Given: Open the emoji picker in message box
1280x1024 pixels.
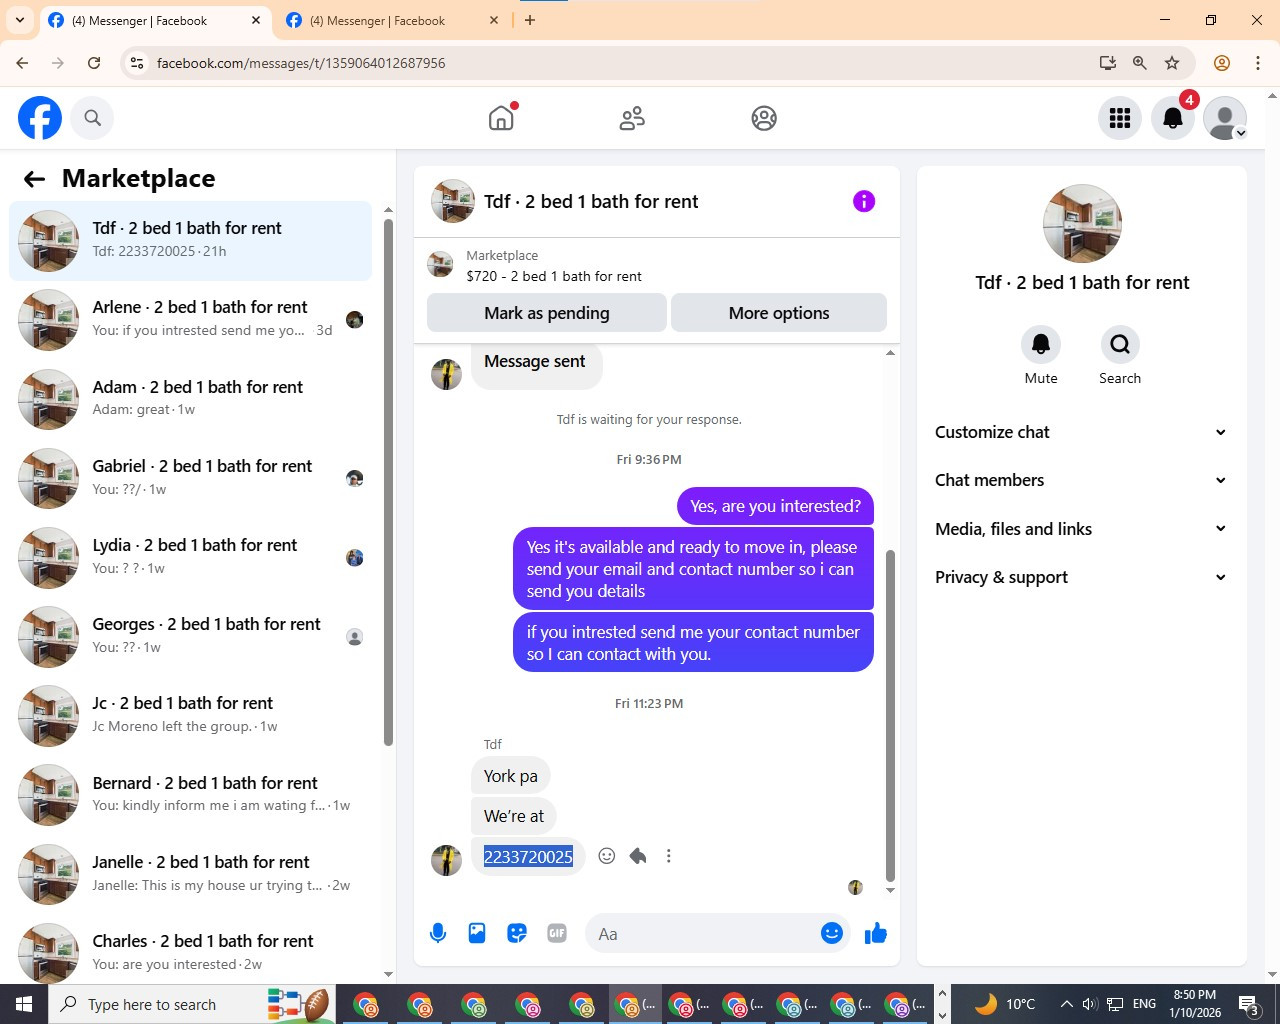Looking at the screenshot, I should (x=832, y=933).
